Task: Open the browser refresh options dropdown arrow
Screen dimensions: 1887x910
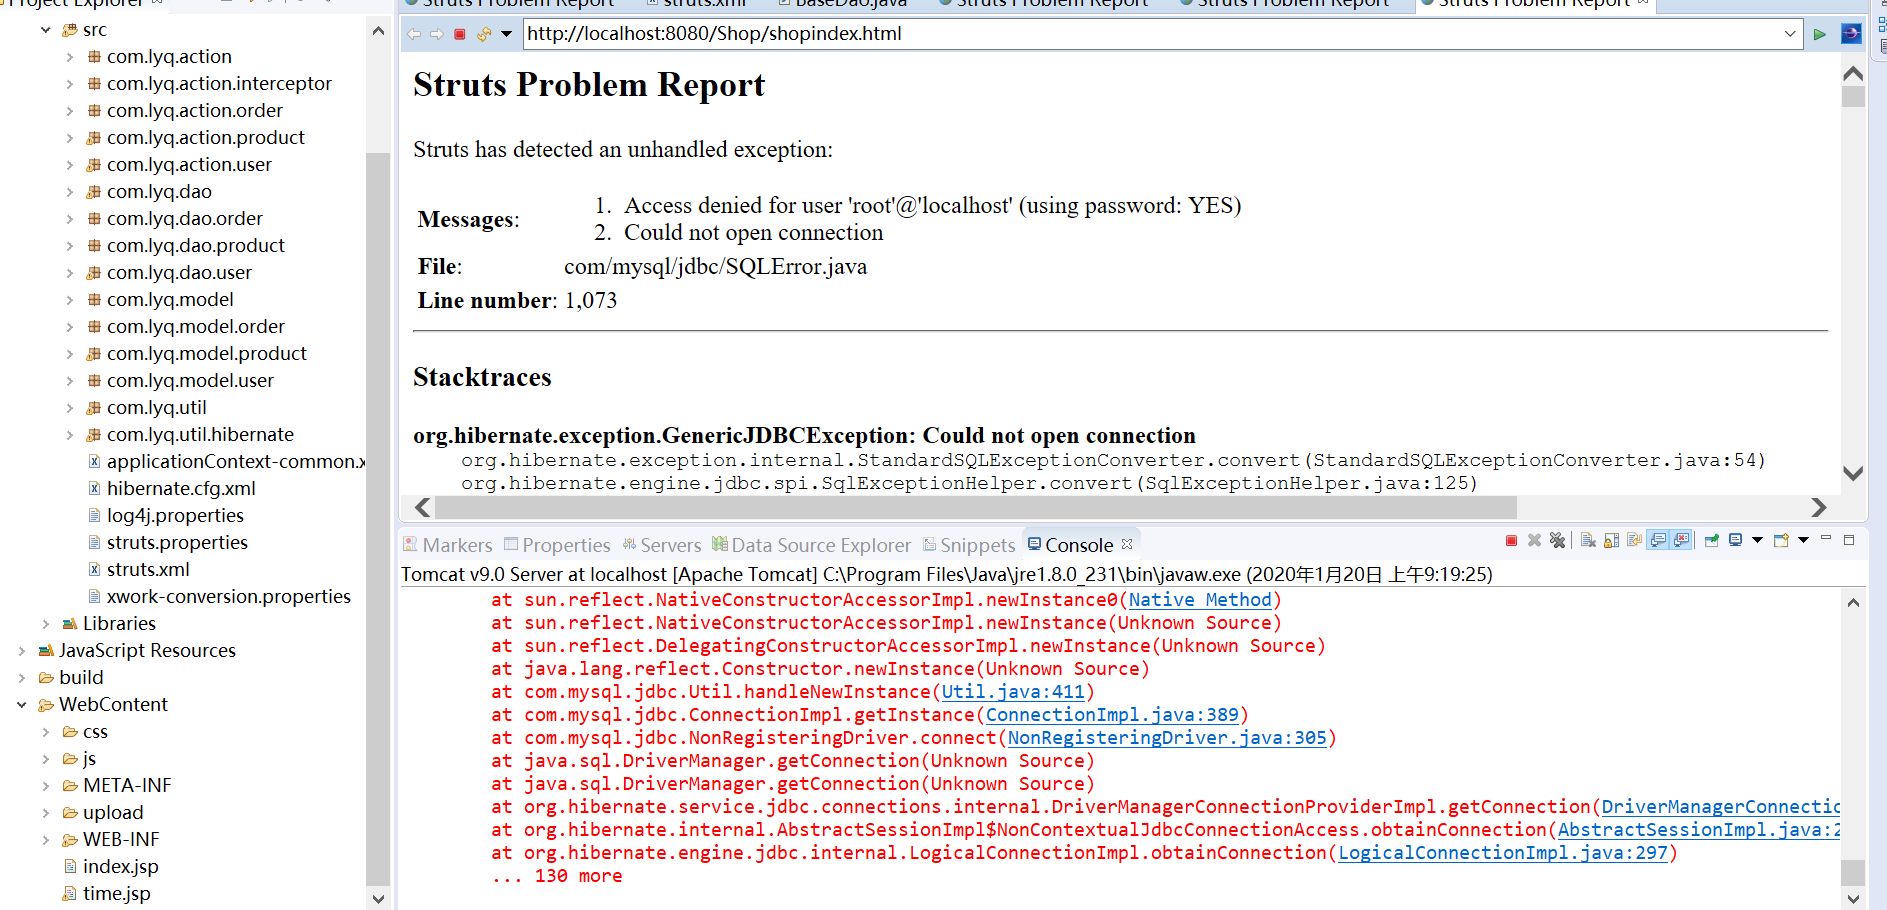Action: point(506,34)
